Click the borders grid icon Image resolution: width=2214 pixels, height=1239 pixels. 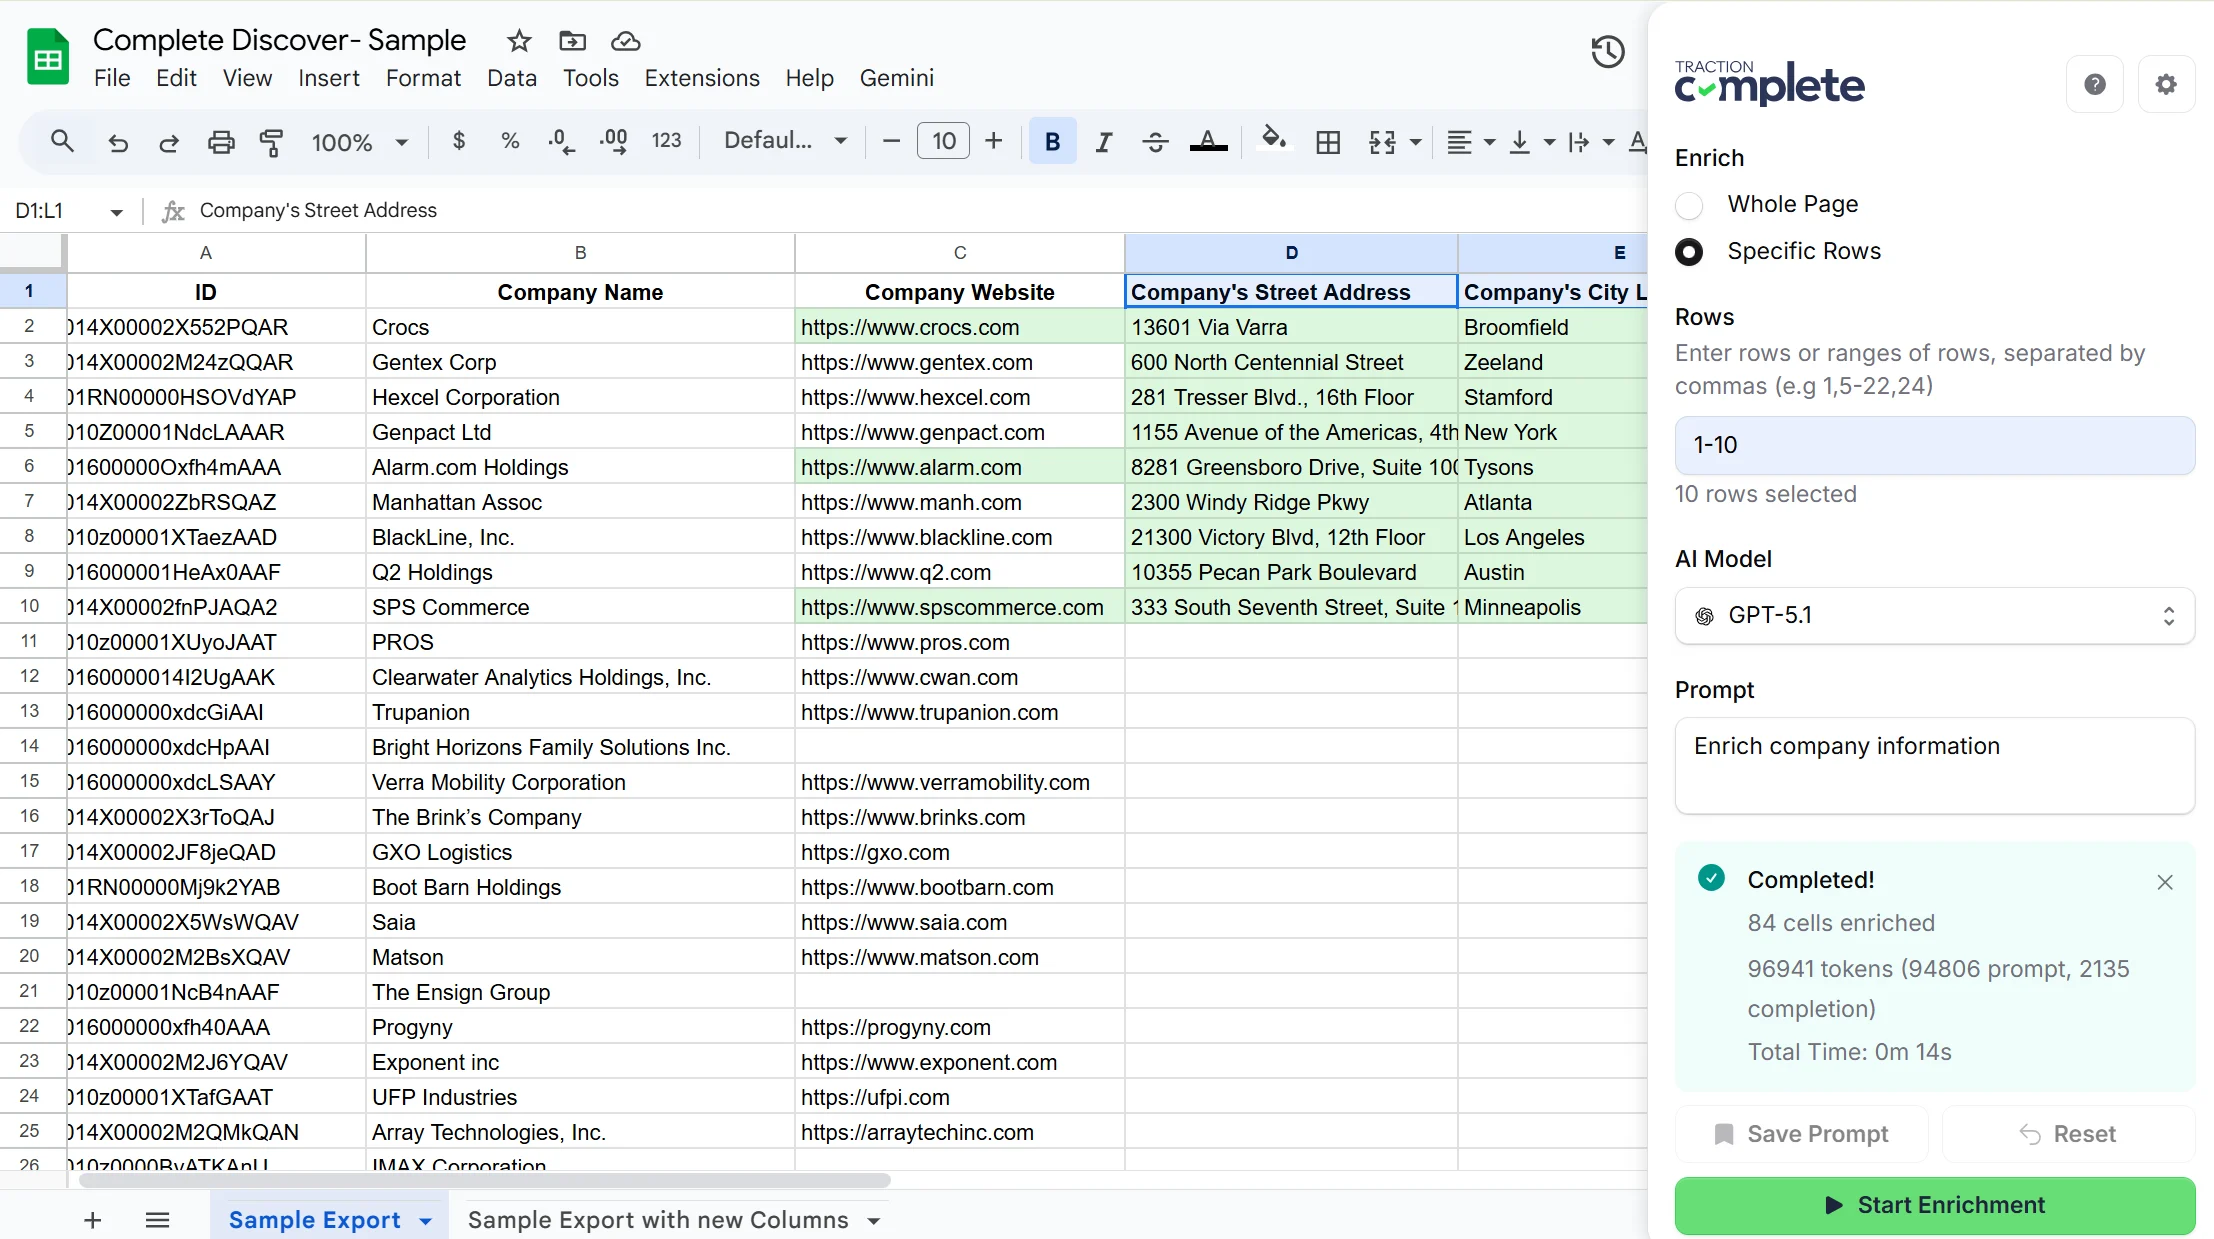point(1328,142)
